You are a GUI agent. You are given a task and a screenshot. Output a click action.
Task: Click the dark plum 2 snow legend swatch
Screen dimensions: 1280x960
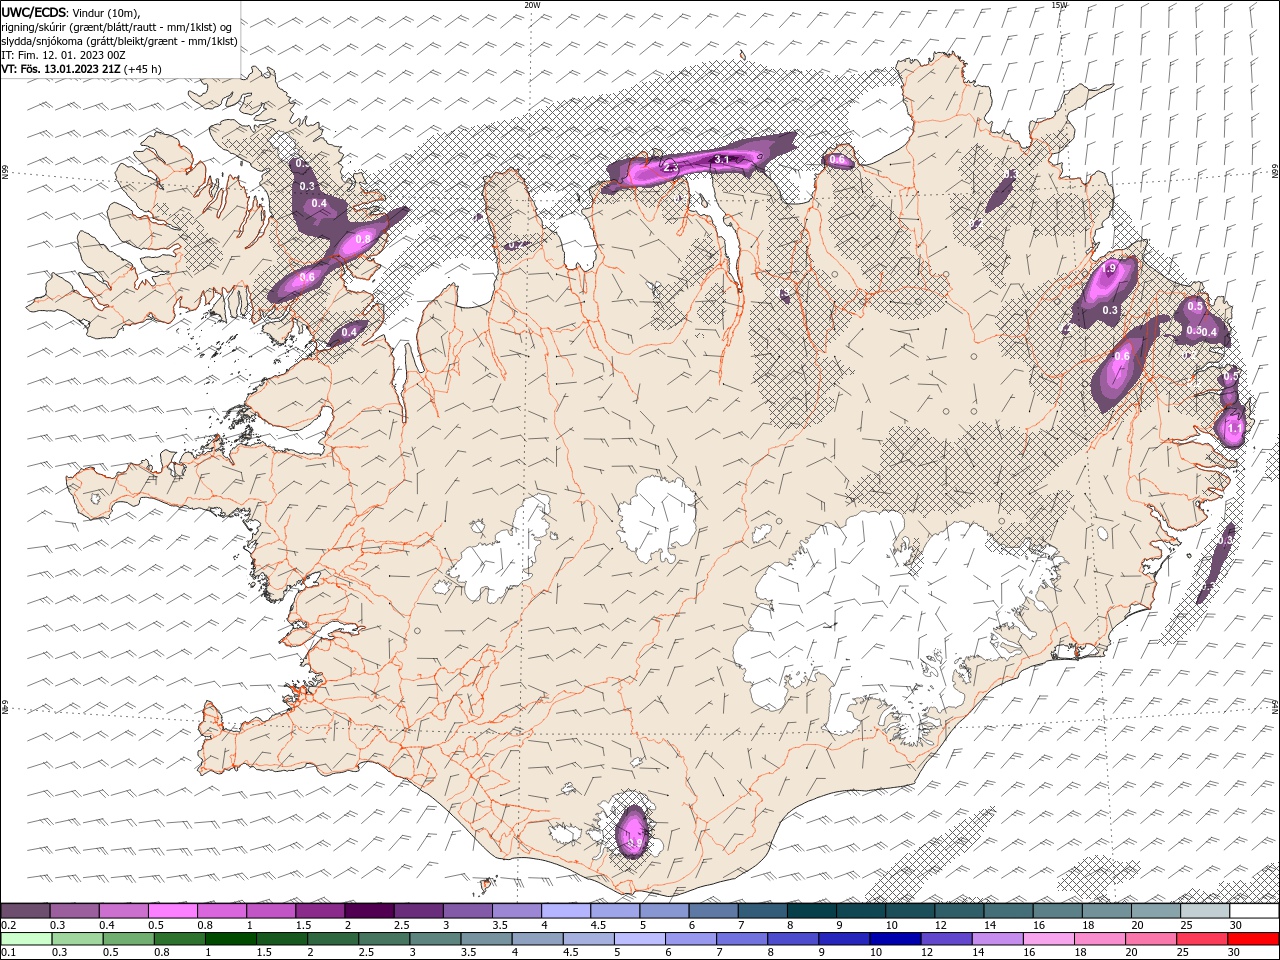tap(369, 911)
